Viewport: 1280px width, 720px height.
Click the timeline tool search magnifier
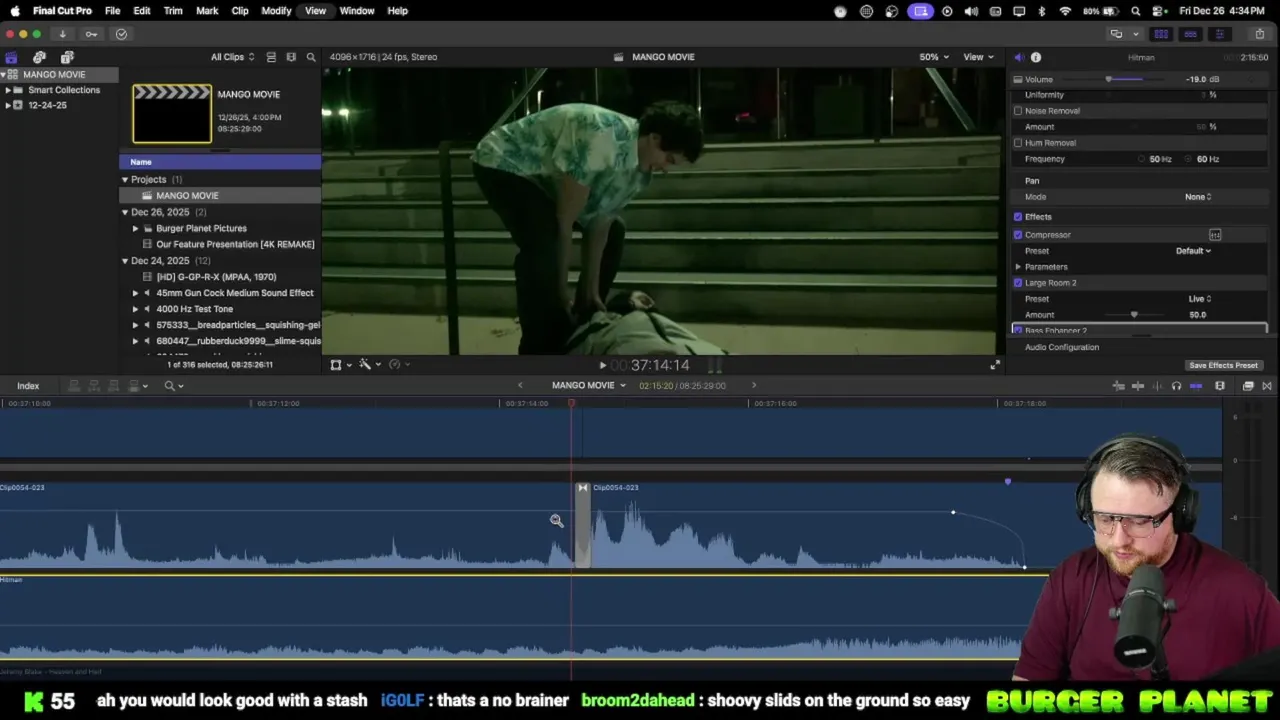point(170,386)
